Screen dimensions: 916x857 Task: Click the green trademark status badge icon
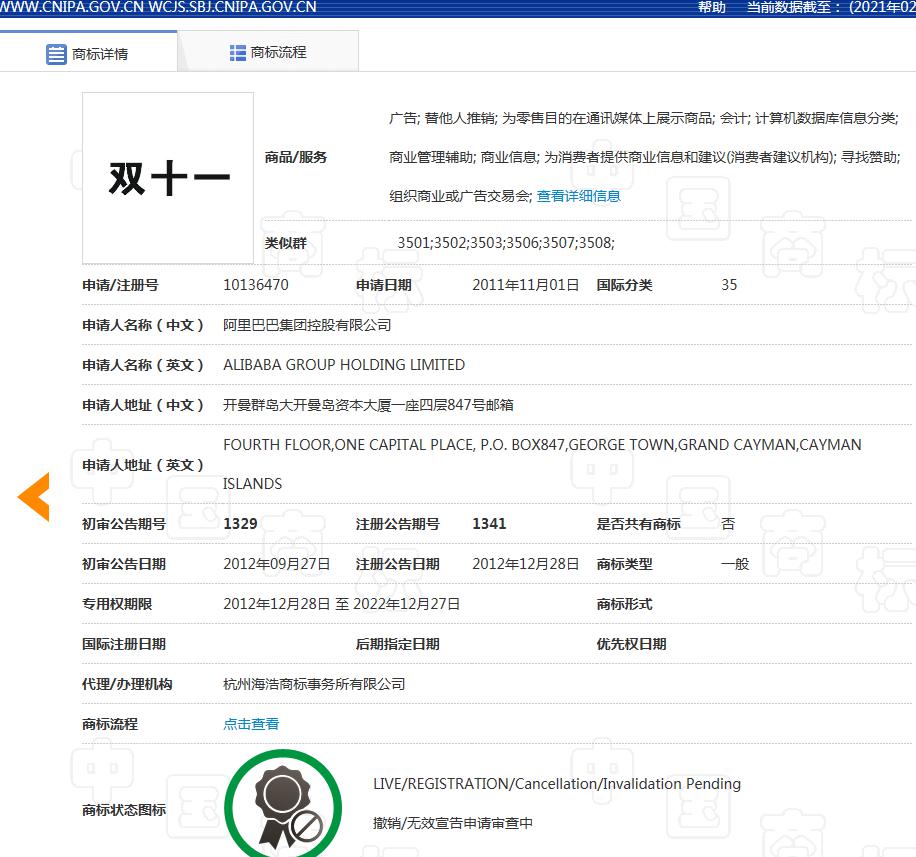pyautogui.click(x=283, y=804)
